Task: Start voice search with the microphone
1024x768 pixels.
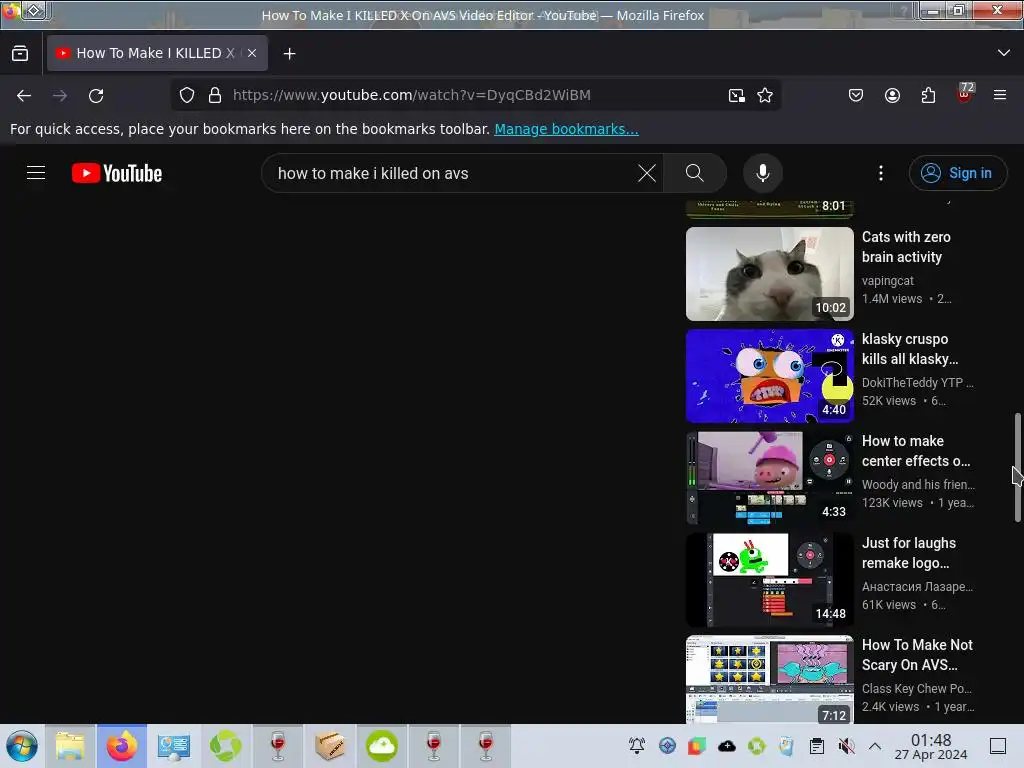Action: click(x=763, y=173)
